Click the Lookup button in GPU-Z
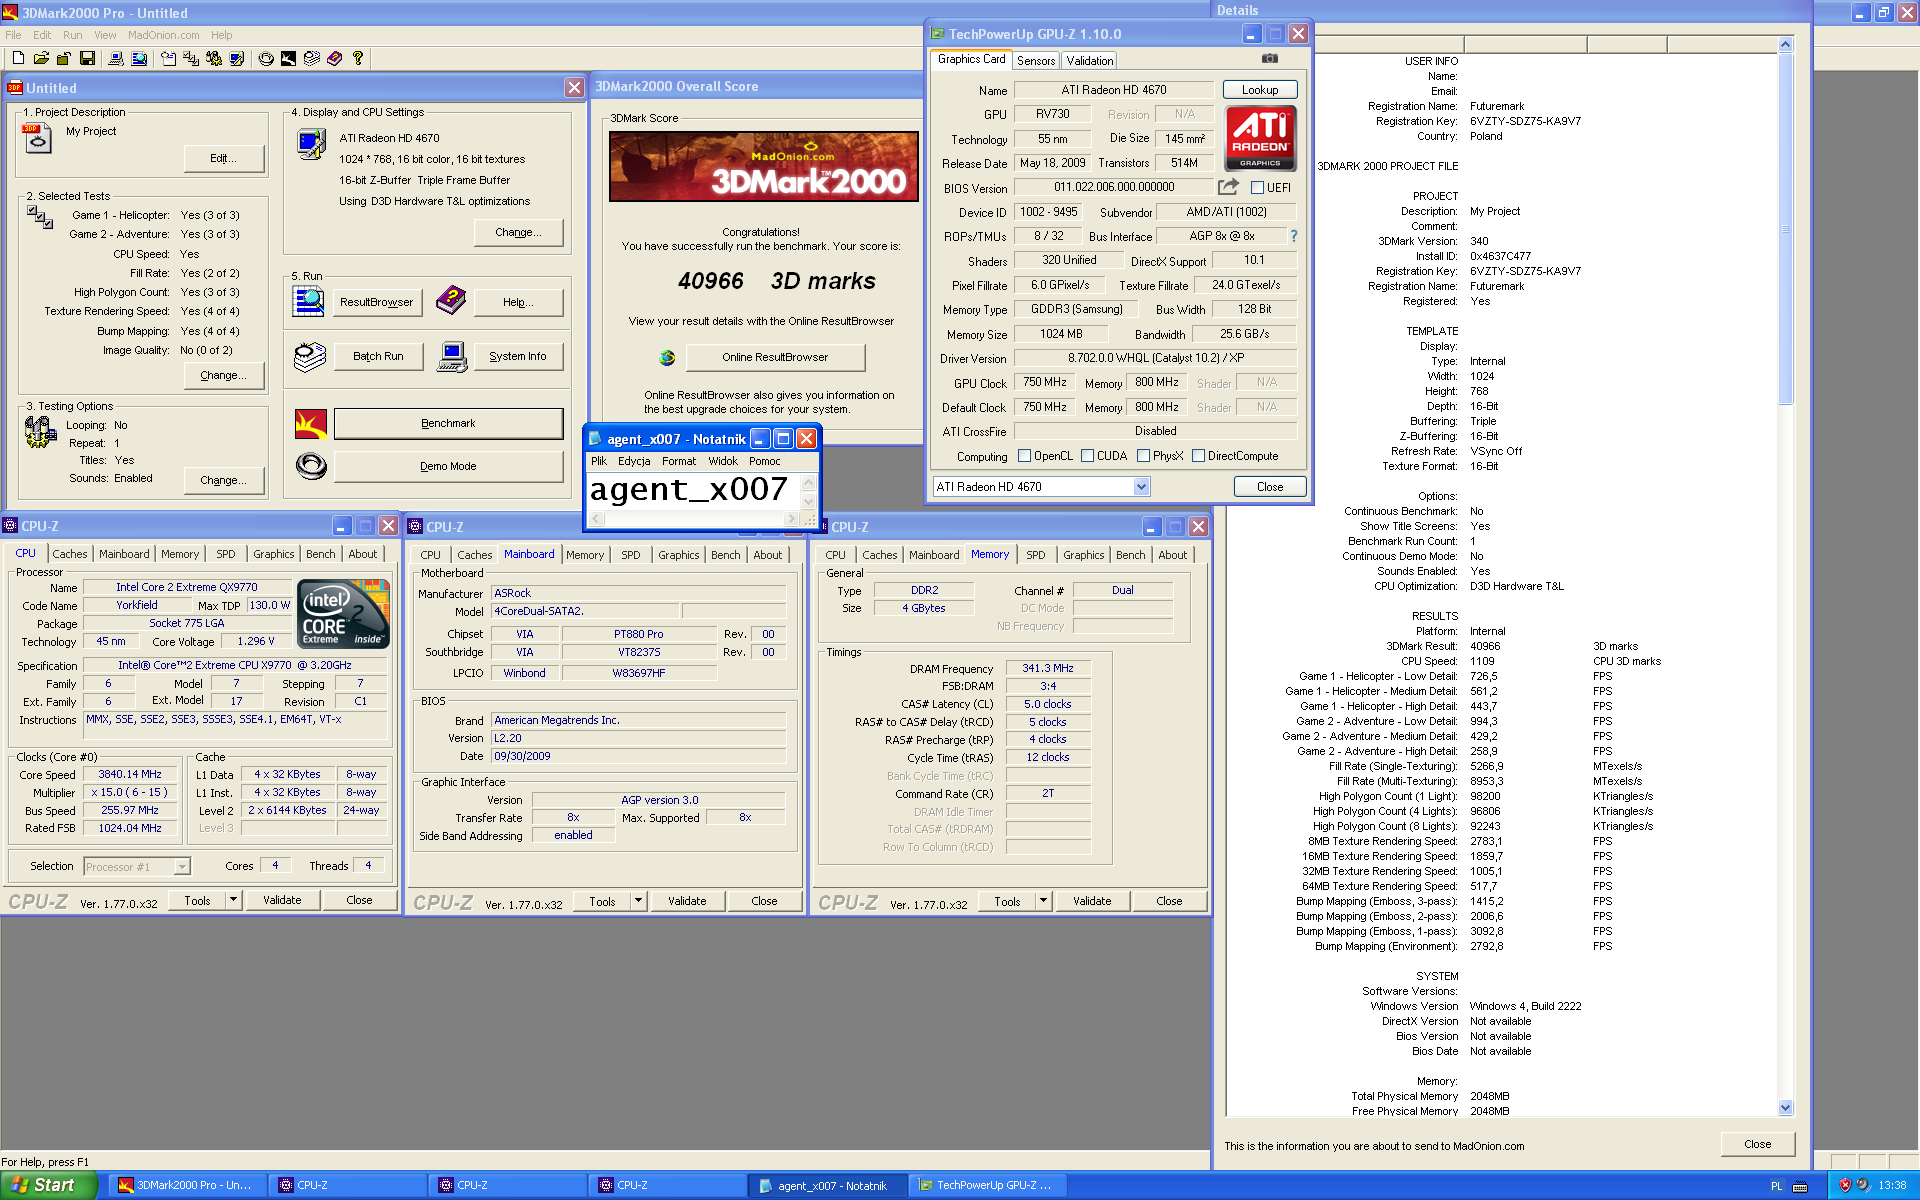This screenshot has width=1920, height=1200. click(1260, 90)
